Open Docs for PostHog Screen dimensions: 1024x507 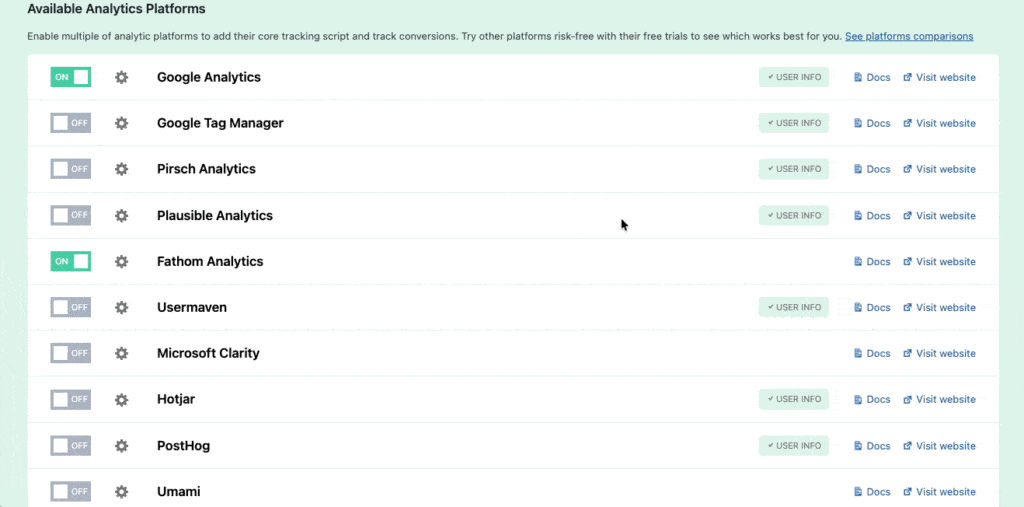pos(872,446)
